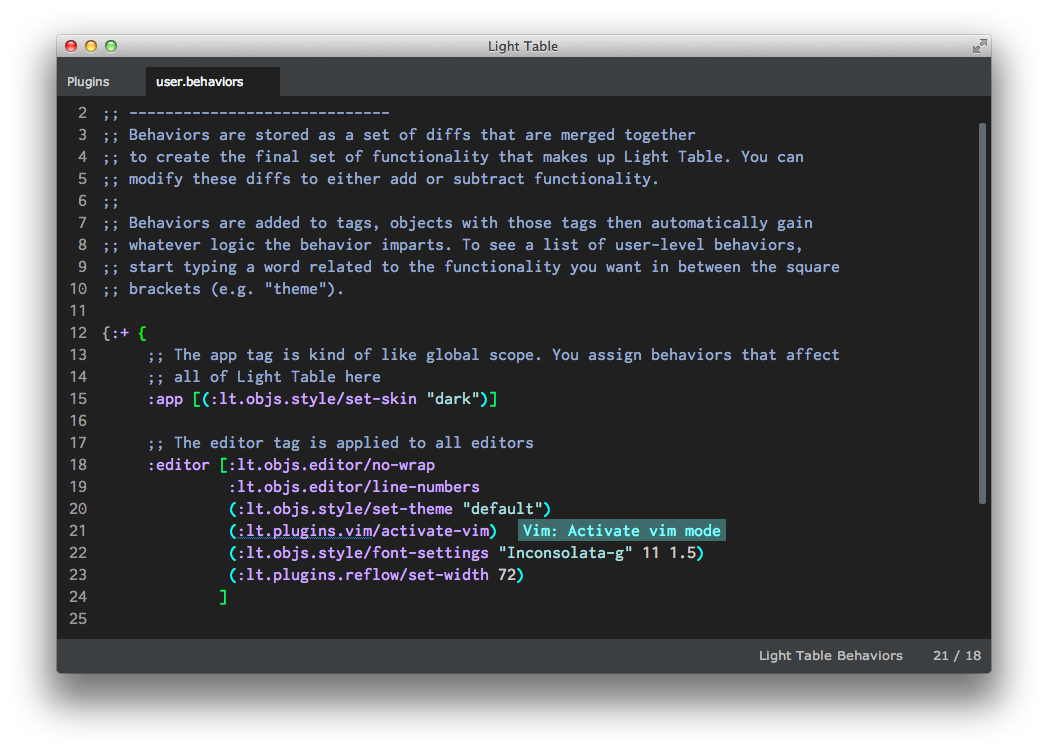
Task: Place cursor in the "dark" skin string
Action: point(456,399)
